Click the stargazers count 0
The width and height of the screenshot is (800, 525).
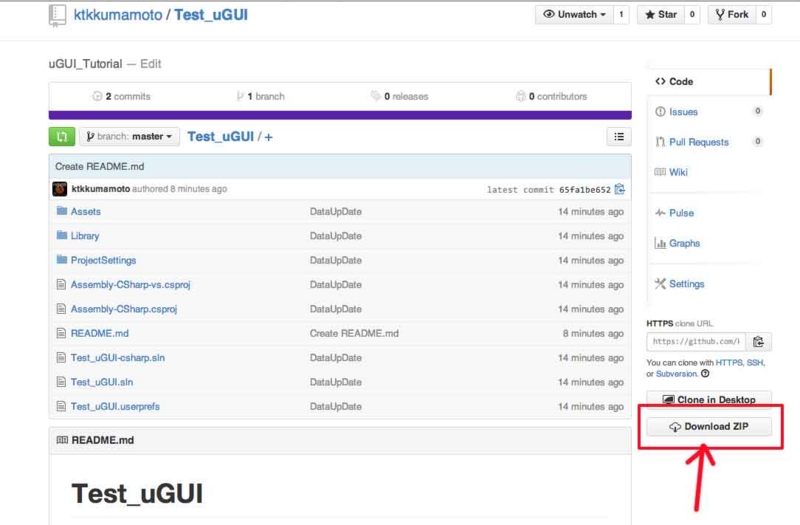(x=692, y=14)
